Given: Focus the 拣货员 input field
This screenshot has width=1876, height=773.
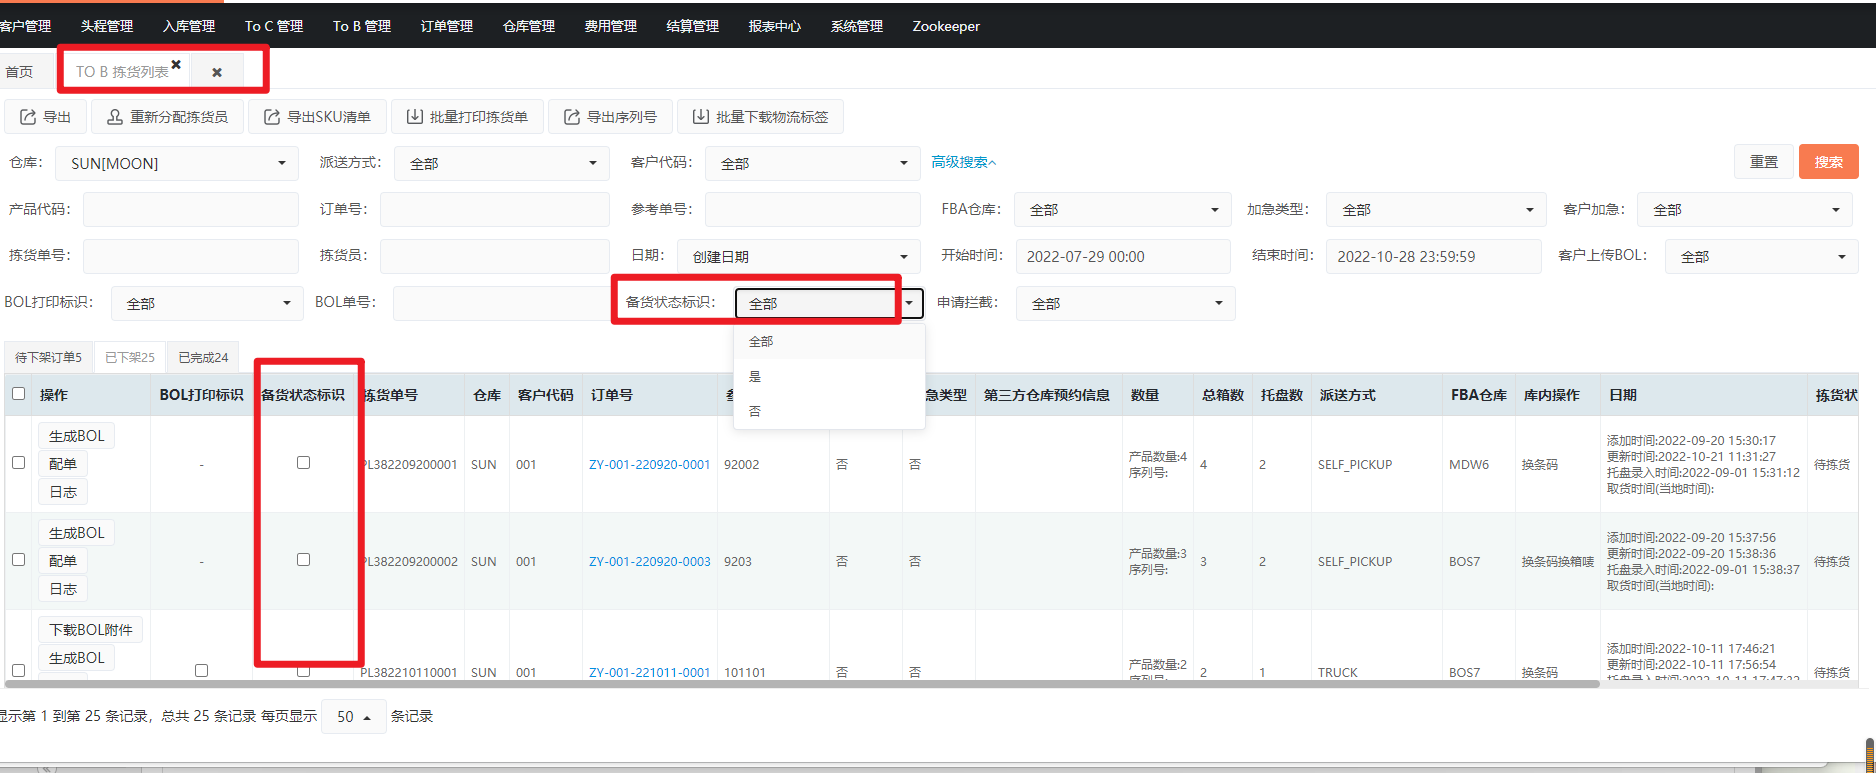Looking at the screenshot, I should coord(495,256).
